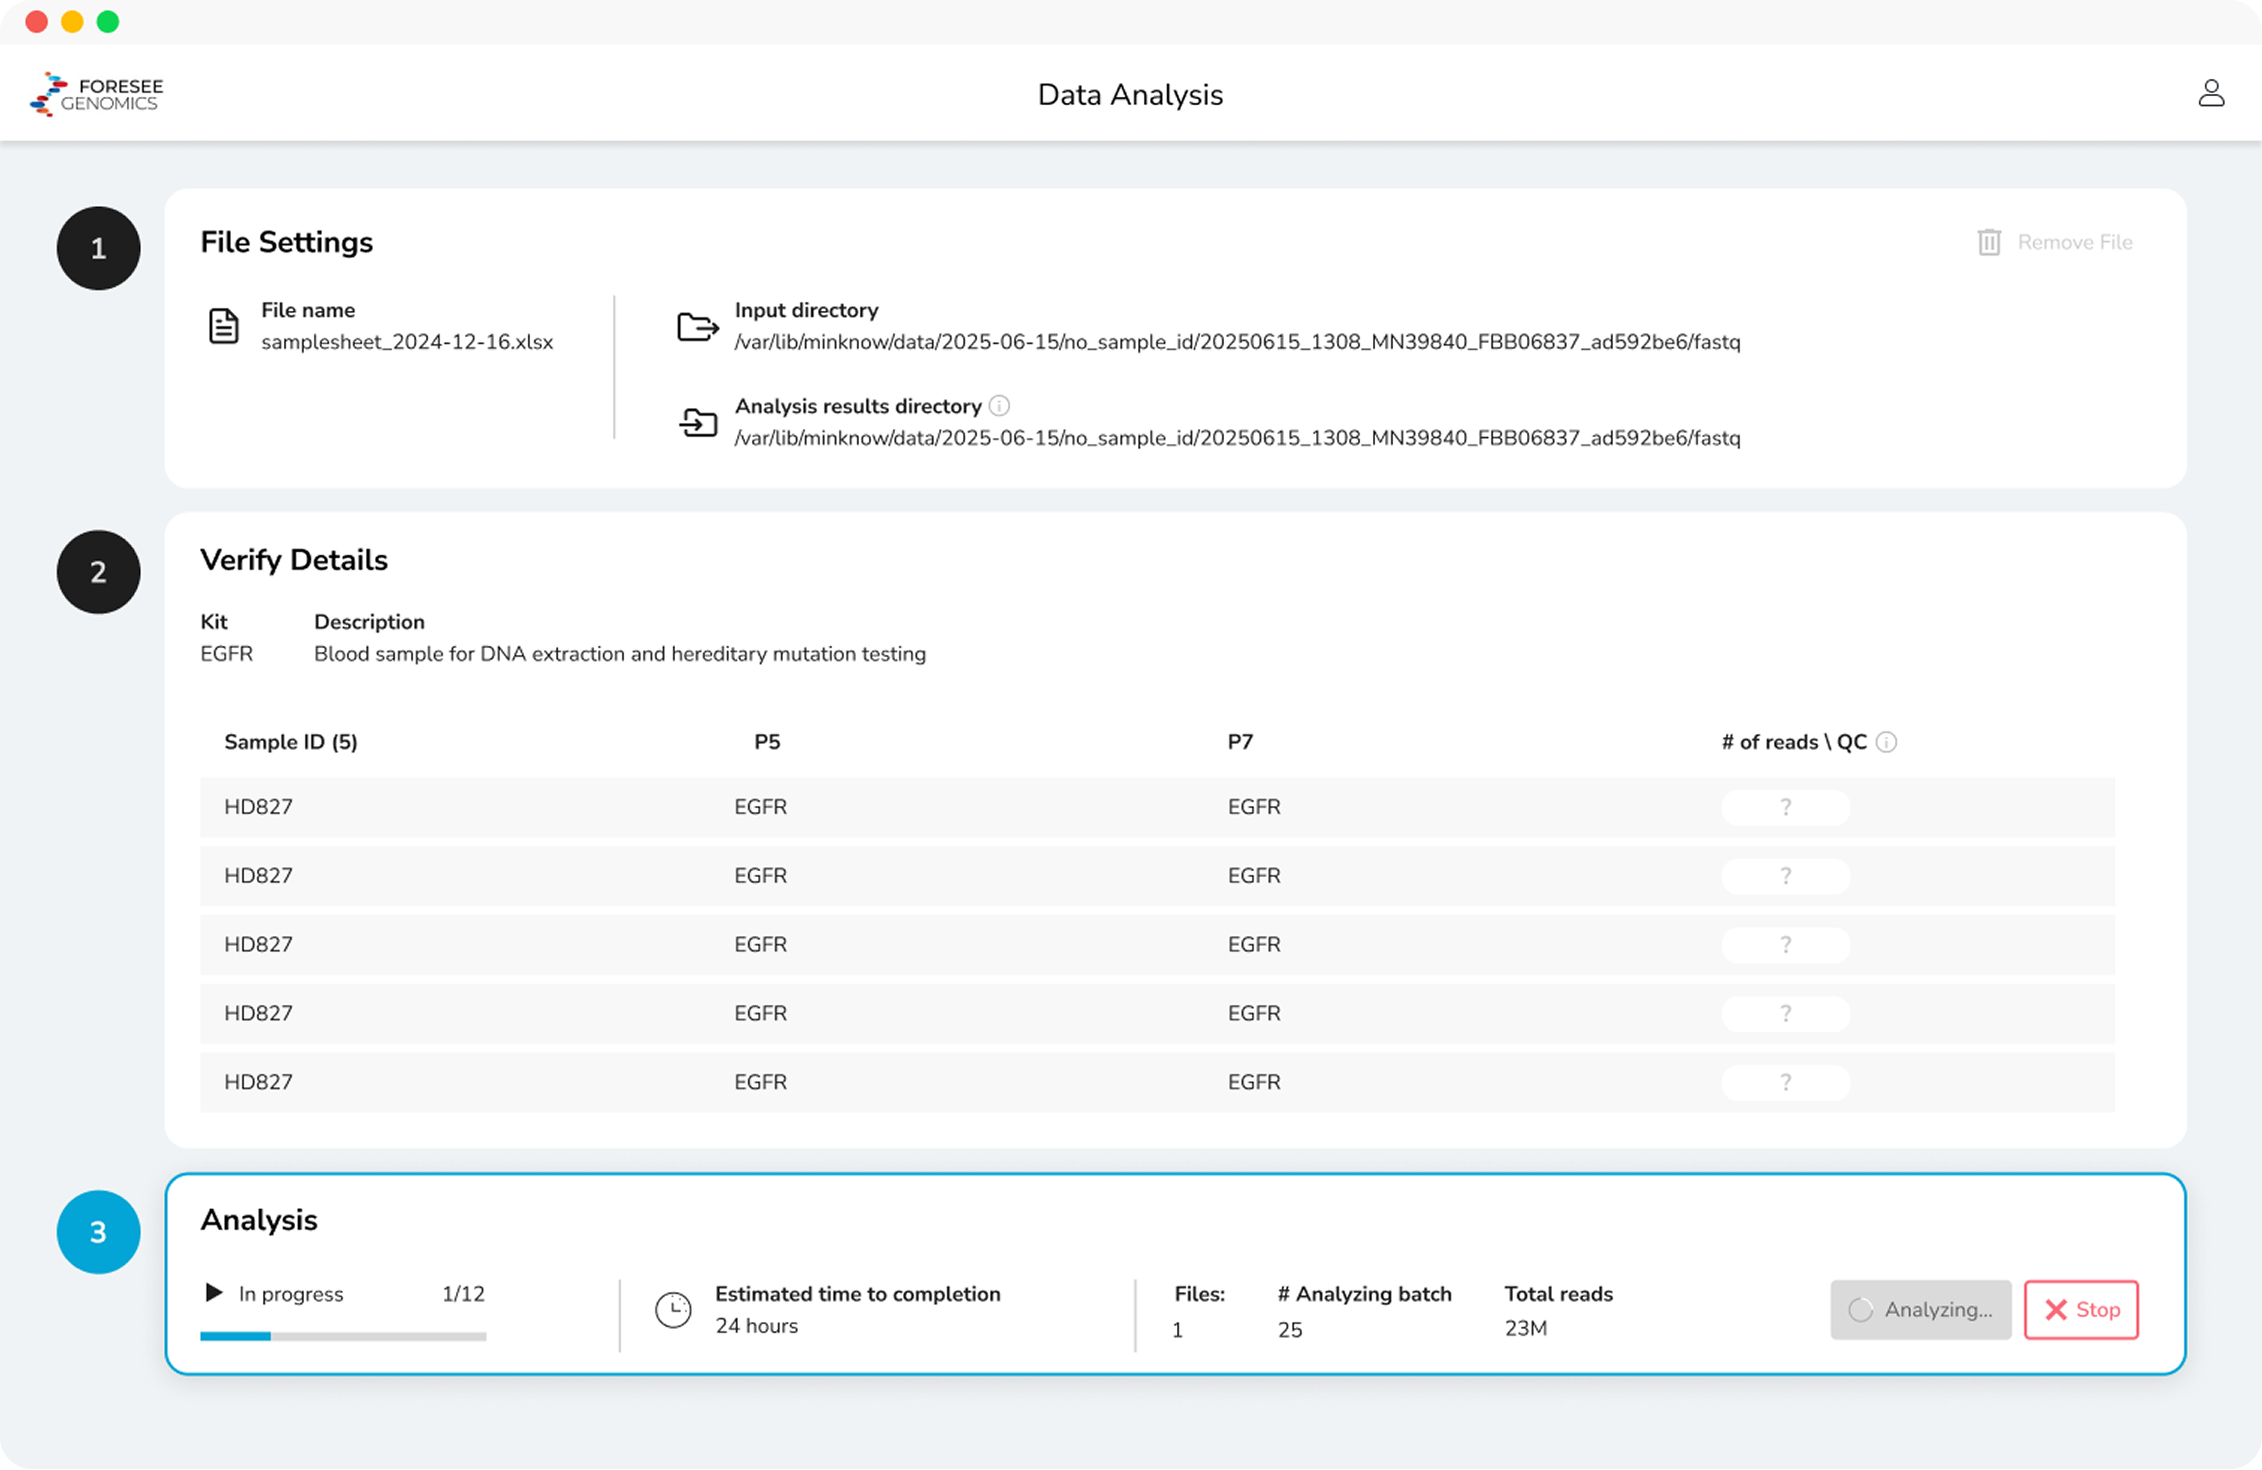The width and height of the screenshot is (2262, 1470).
Task: Click the Sample ID (5) column header
Action: click(x=291, y=742)
